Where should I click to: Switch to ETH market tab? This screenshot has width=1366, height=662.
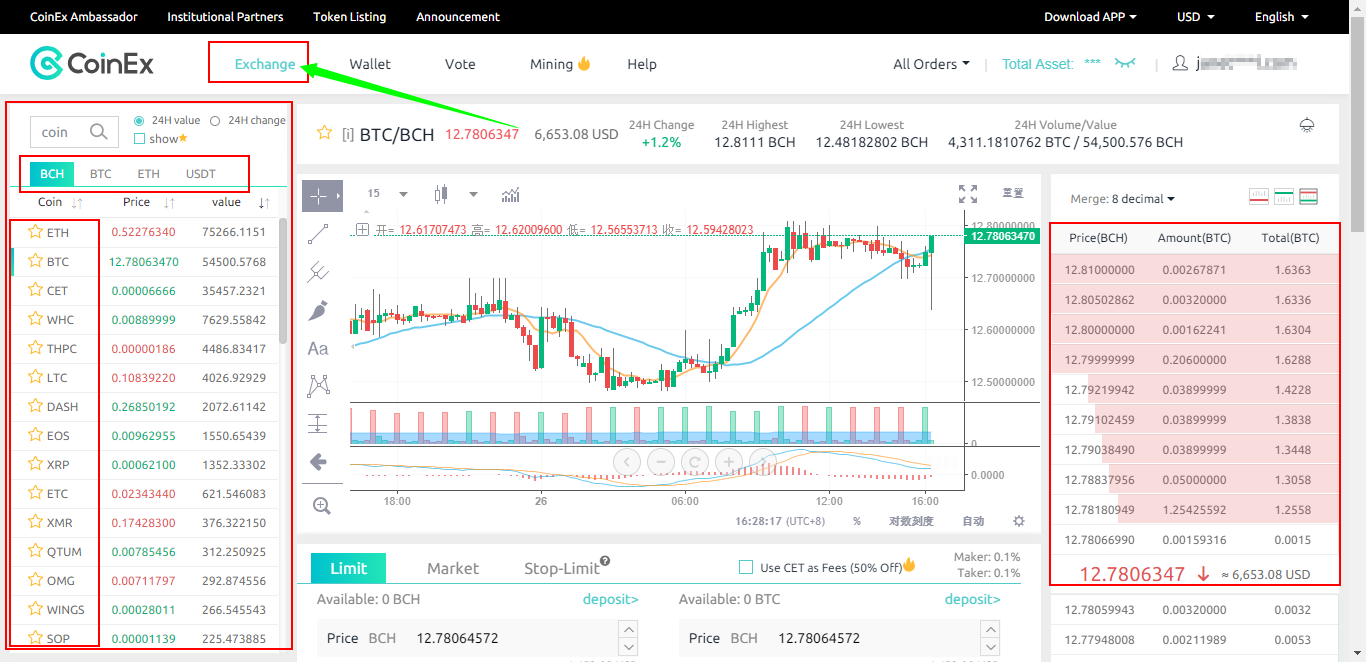coord(149,174)
